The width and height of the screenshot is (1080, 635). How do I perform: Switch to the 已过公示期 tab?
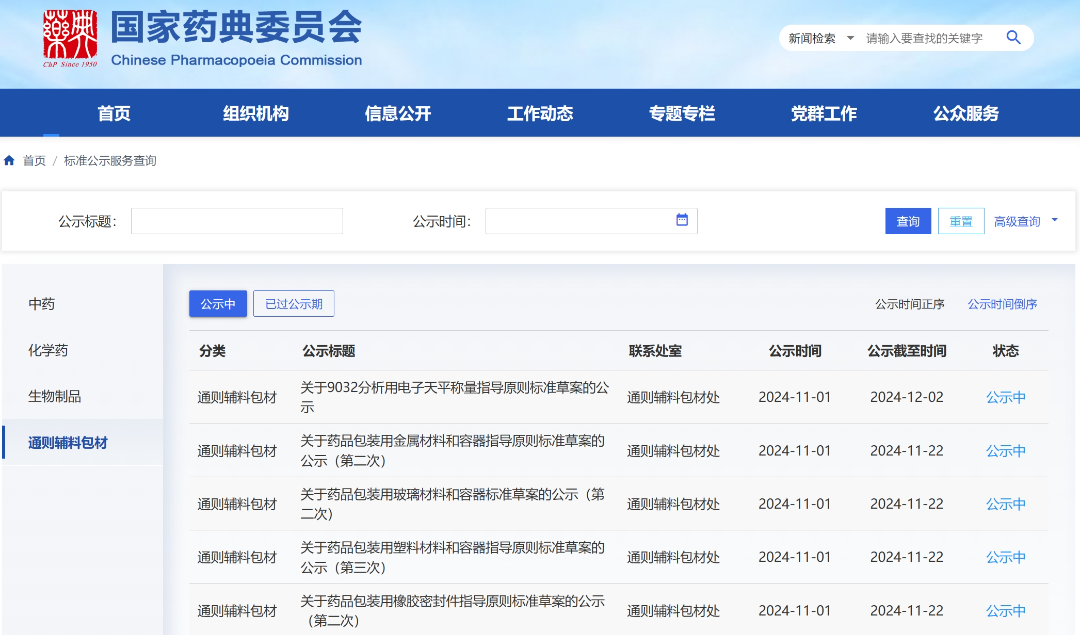(293, 304)
